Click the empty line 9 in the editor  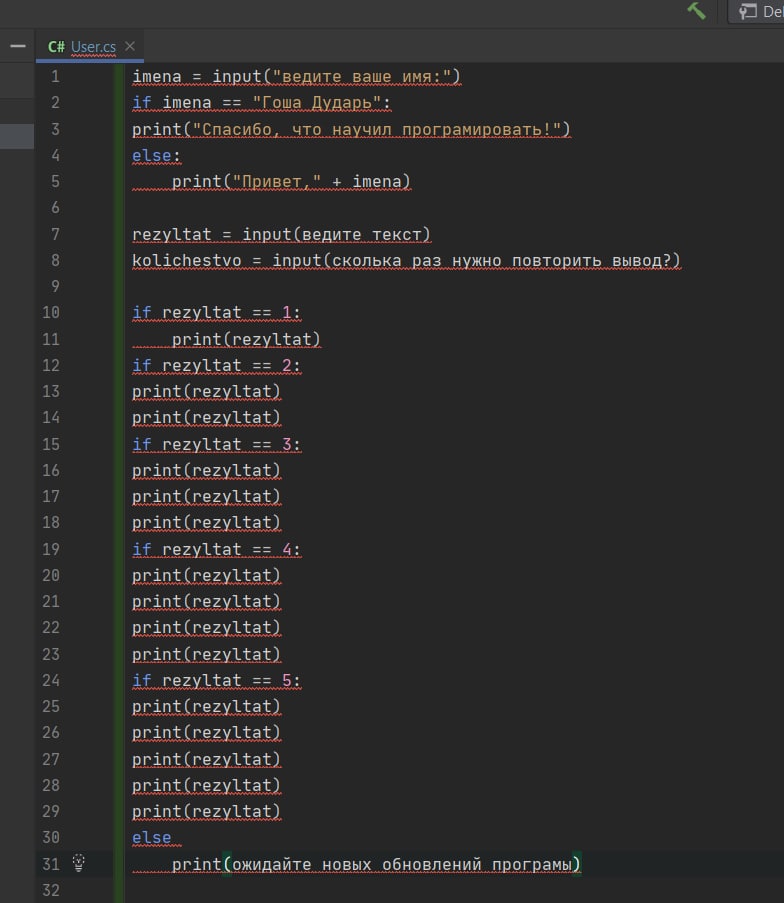454,286
